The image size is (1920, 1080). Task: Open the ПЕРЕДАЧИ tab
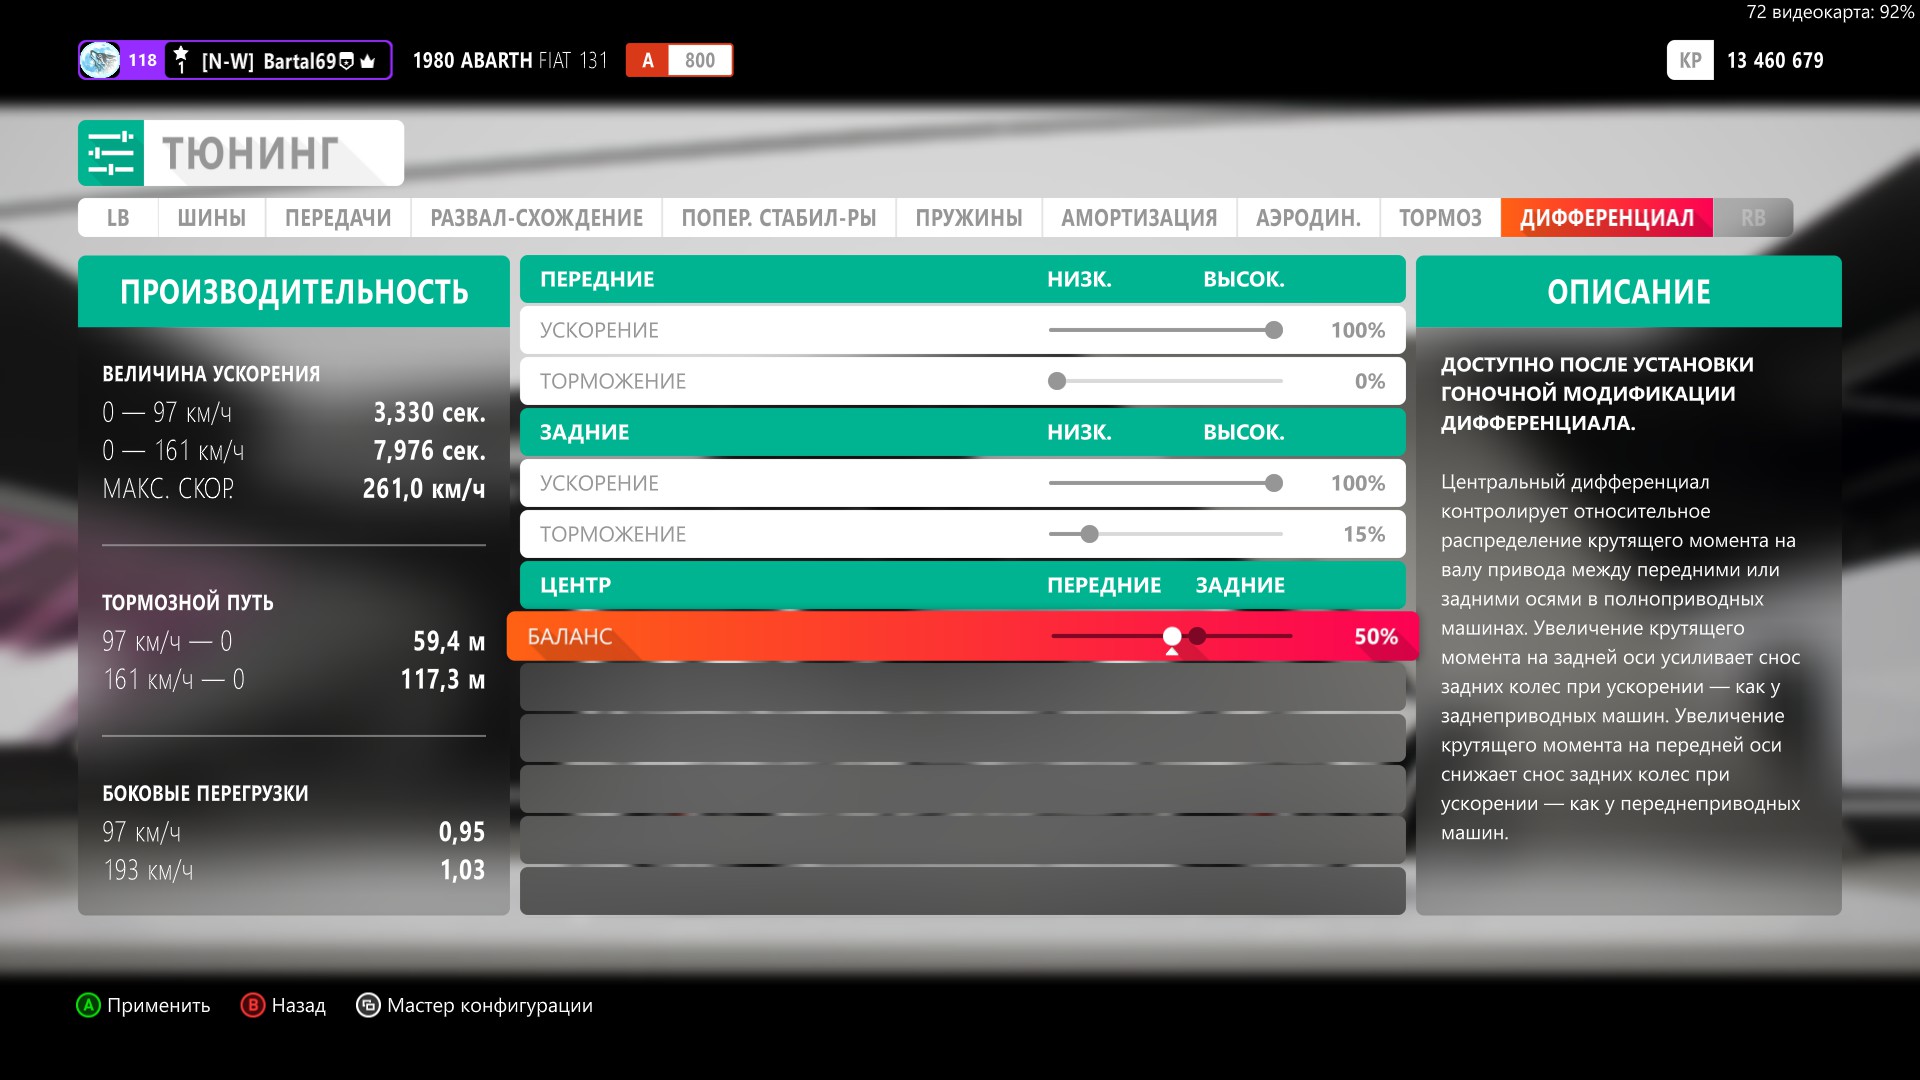[338, 218]
